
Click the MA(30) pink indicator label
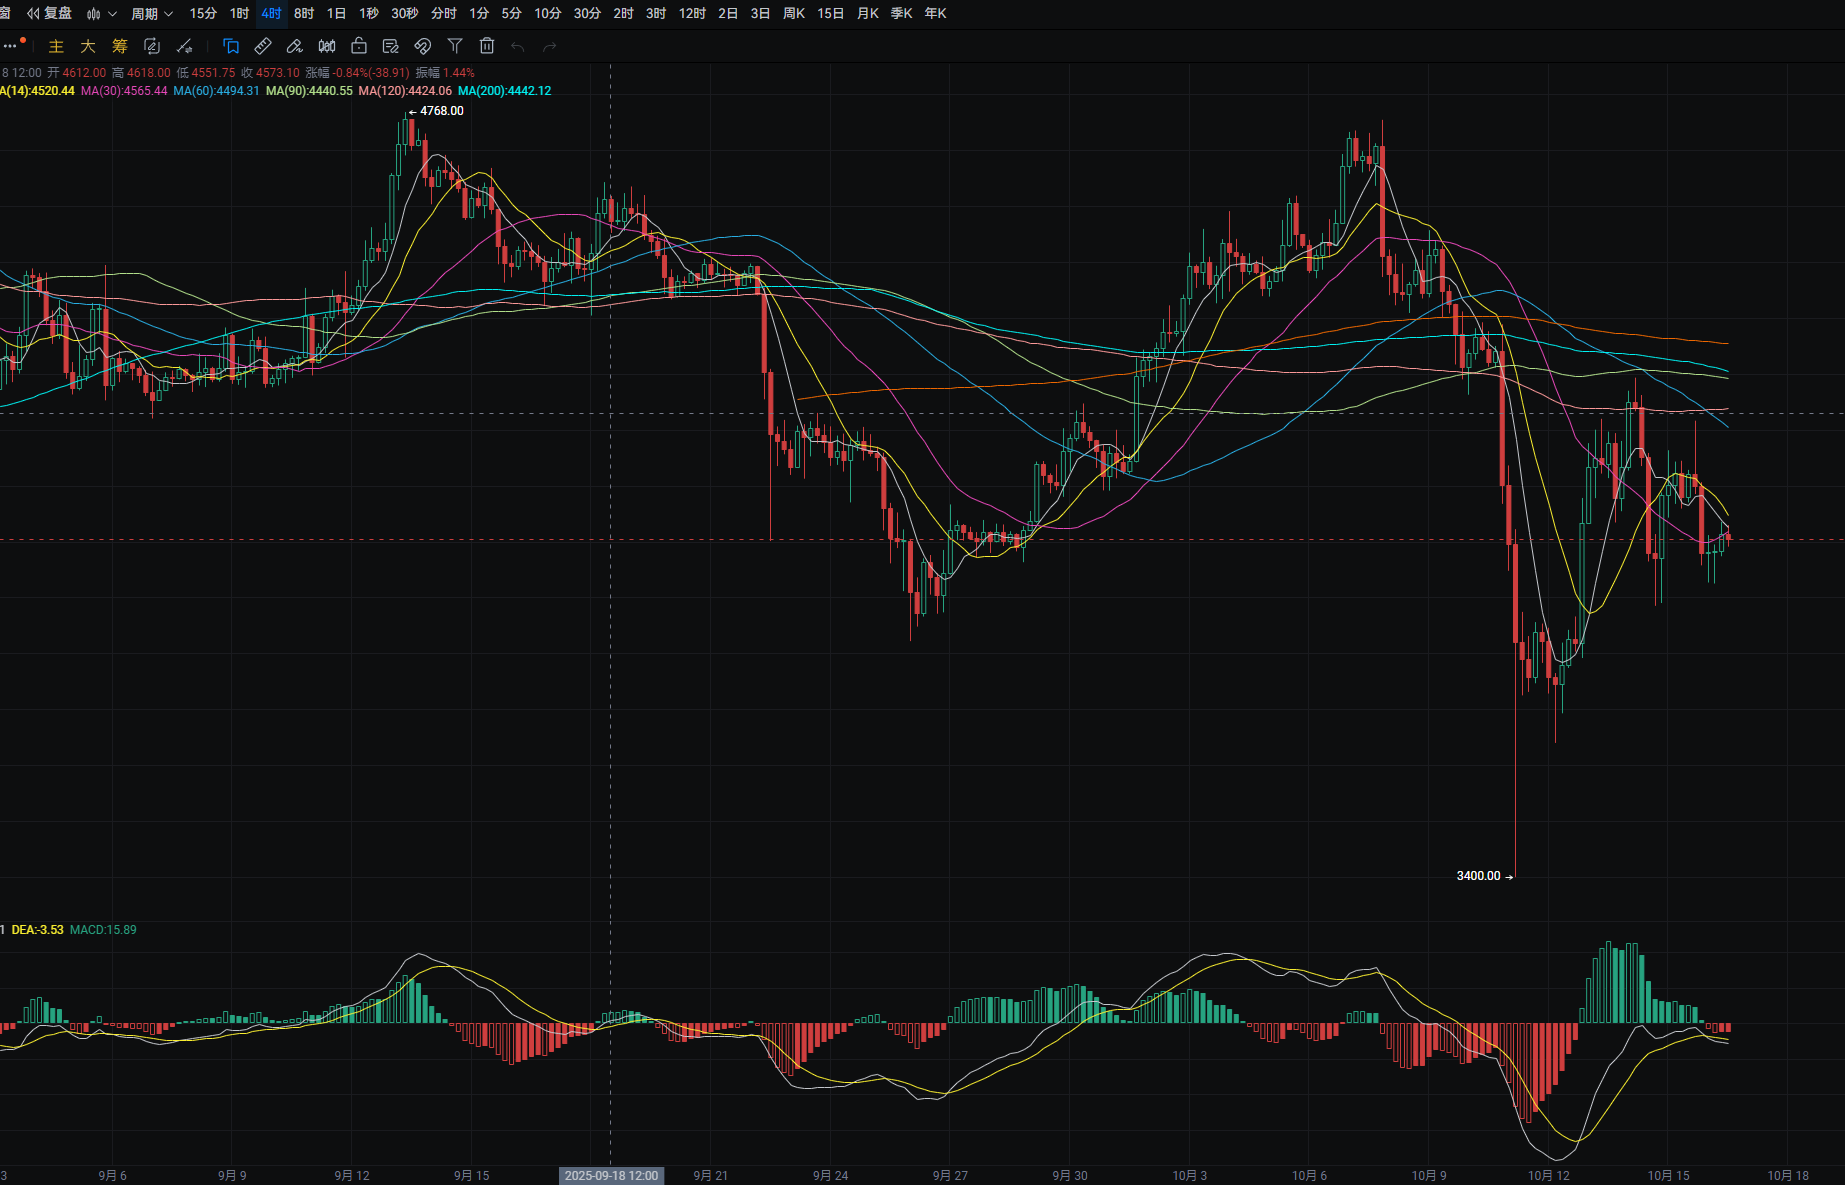click(124, 91)
